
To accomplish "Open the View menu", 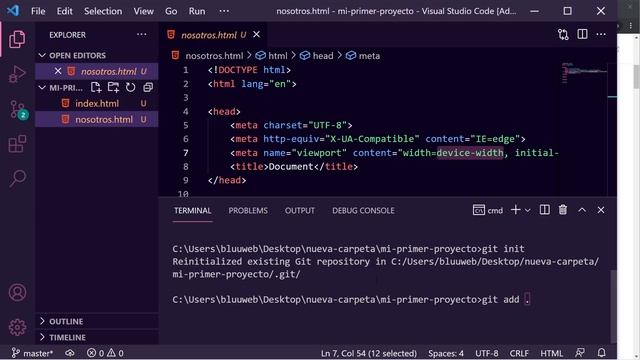I will pos(144,11).
